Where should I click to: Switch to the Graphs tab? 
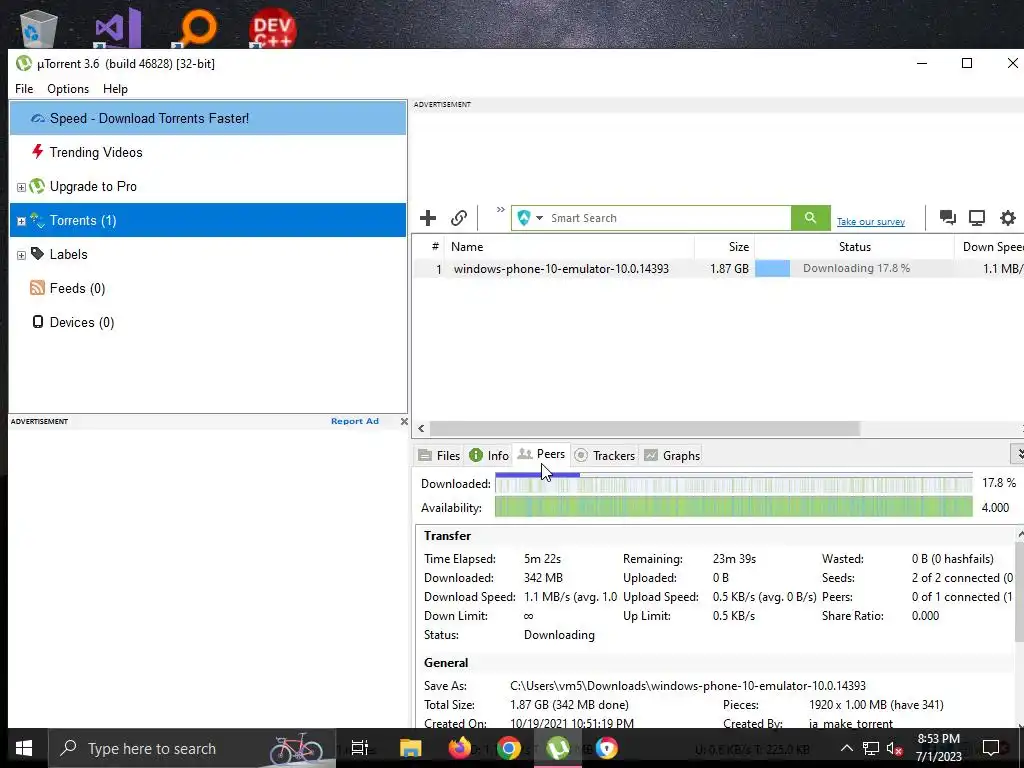coord(672,455)
